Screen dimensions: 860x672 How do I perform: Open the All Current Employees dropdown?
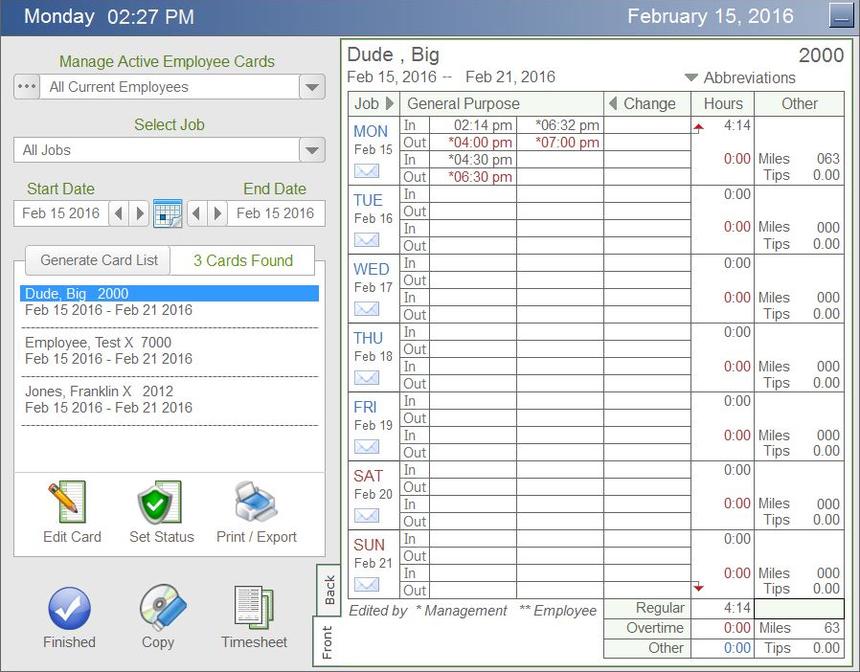click(311, 86)
